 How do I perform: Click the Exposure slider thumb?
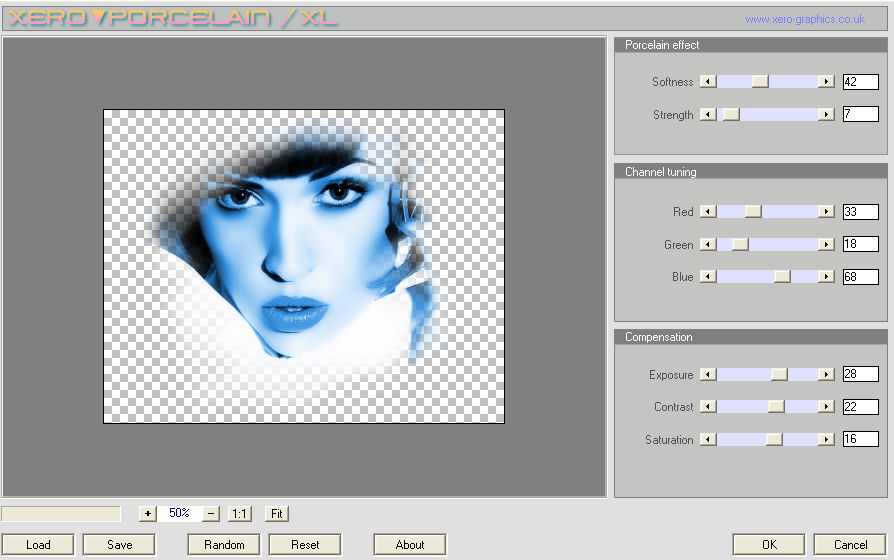click(779, 375)
